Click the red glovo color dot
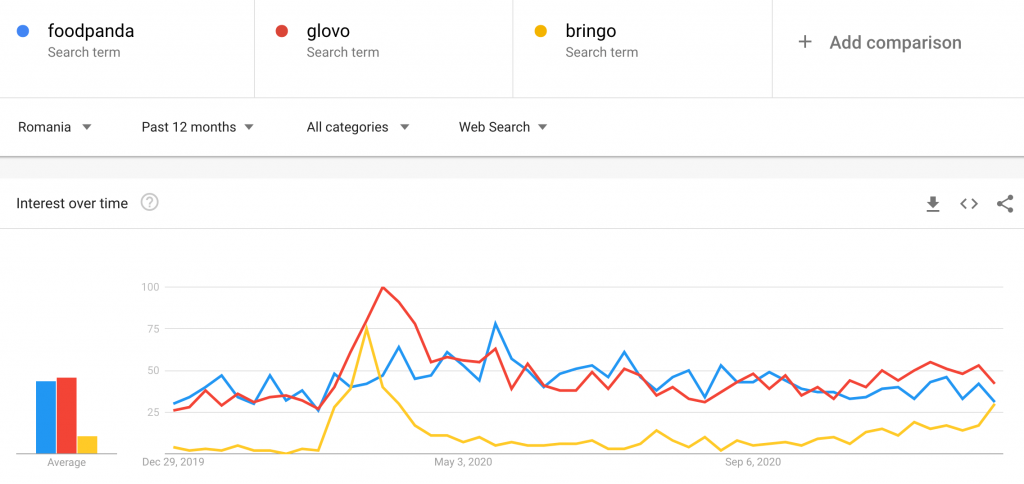This screenshot has height=484, width=1024. click(x=282, y=31)
